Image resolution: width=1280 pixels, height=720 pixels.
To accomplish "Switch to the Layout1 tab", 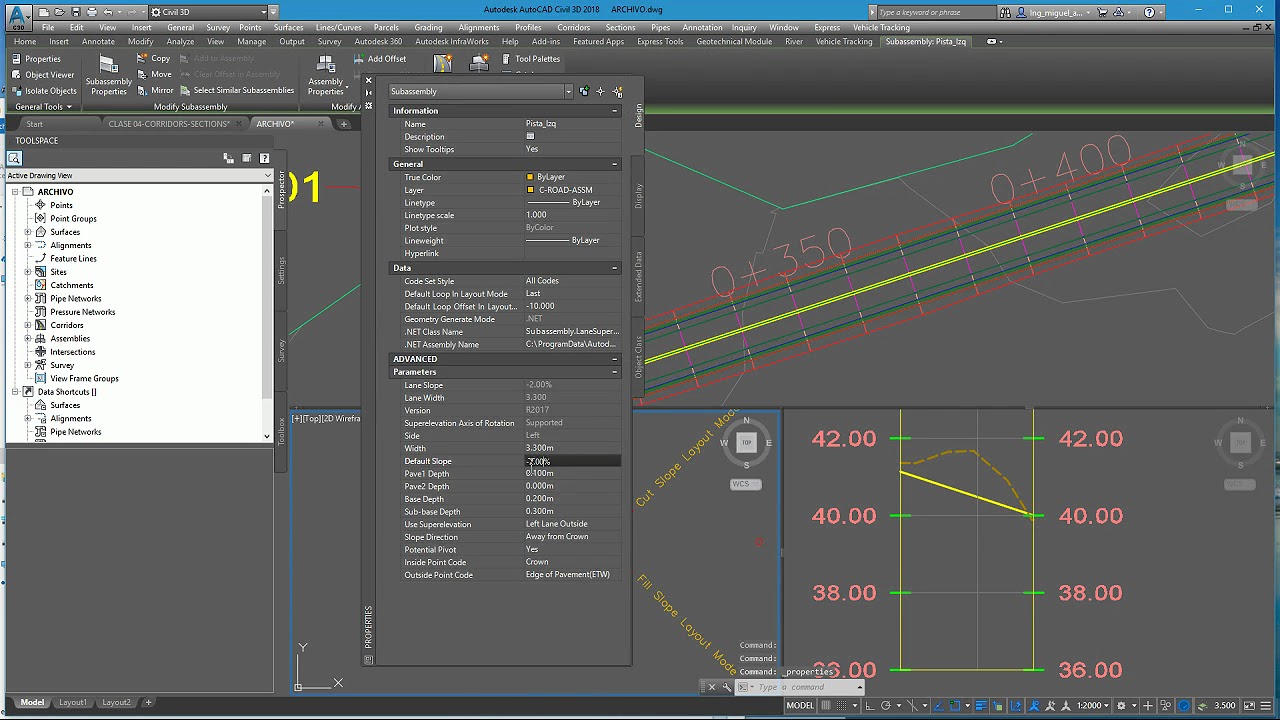I will tap(73, 702).
